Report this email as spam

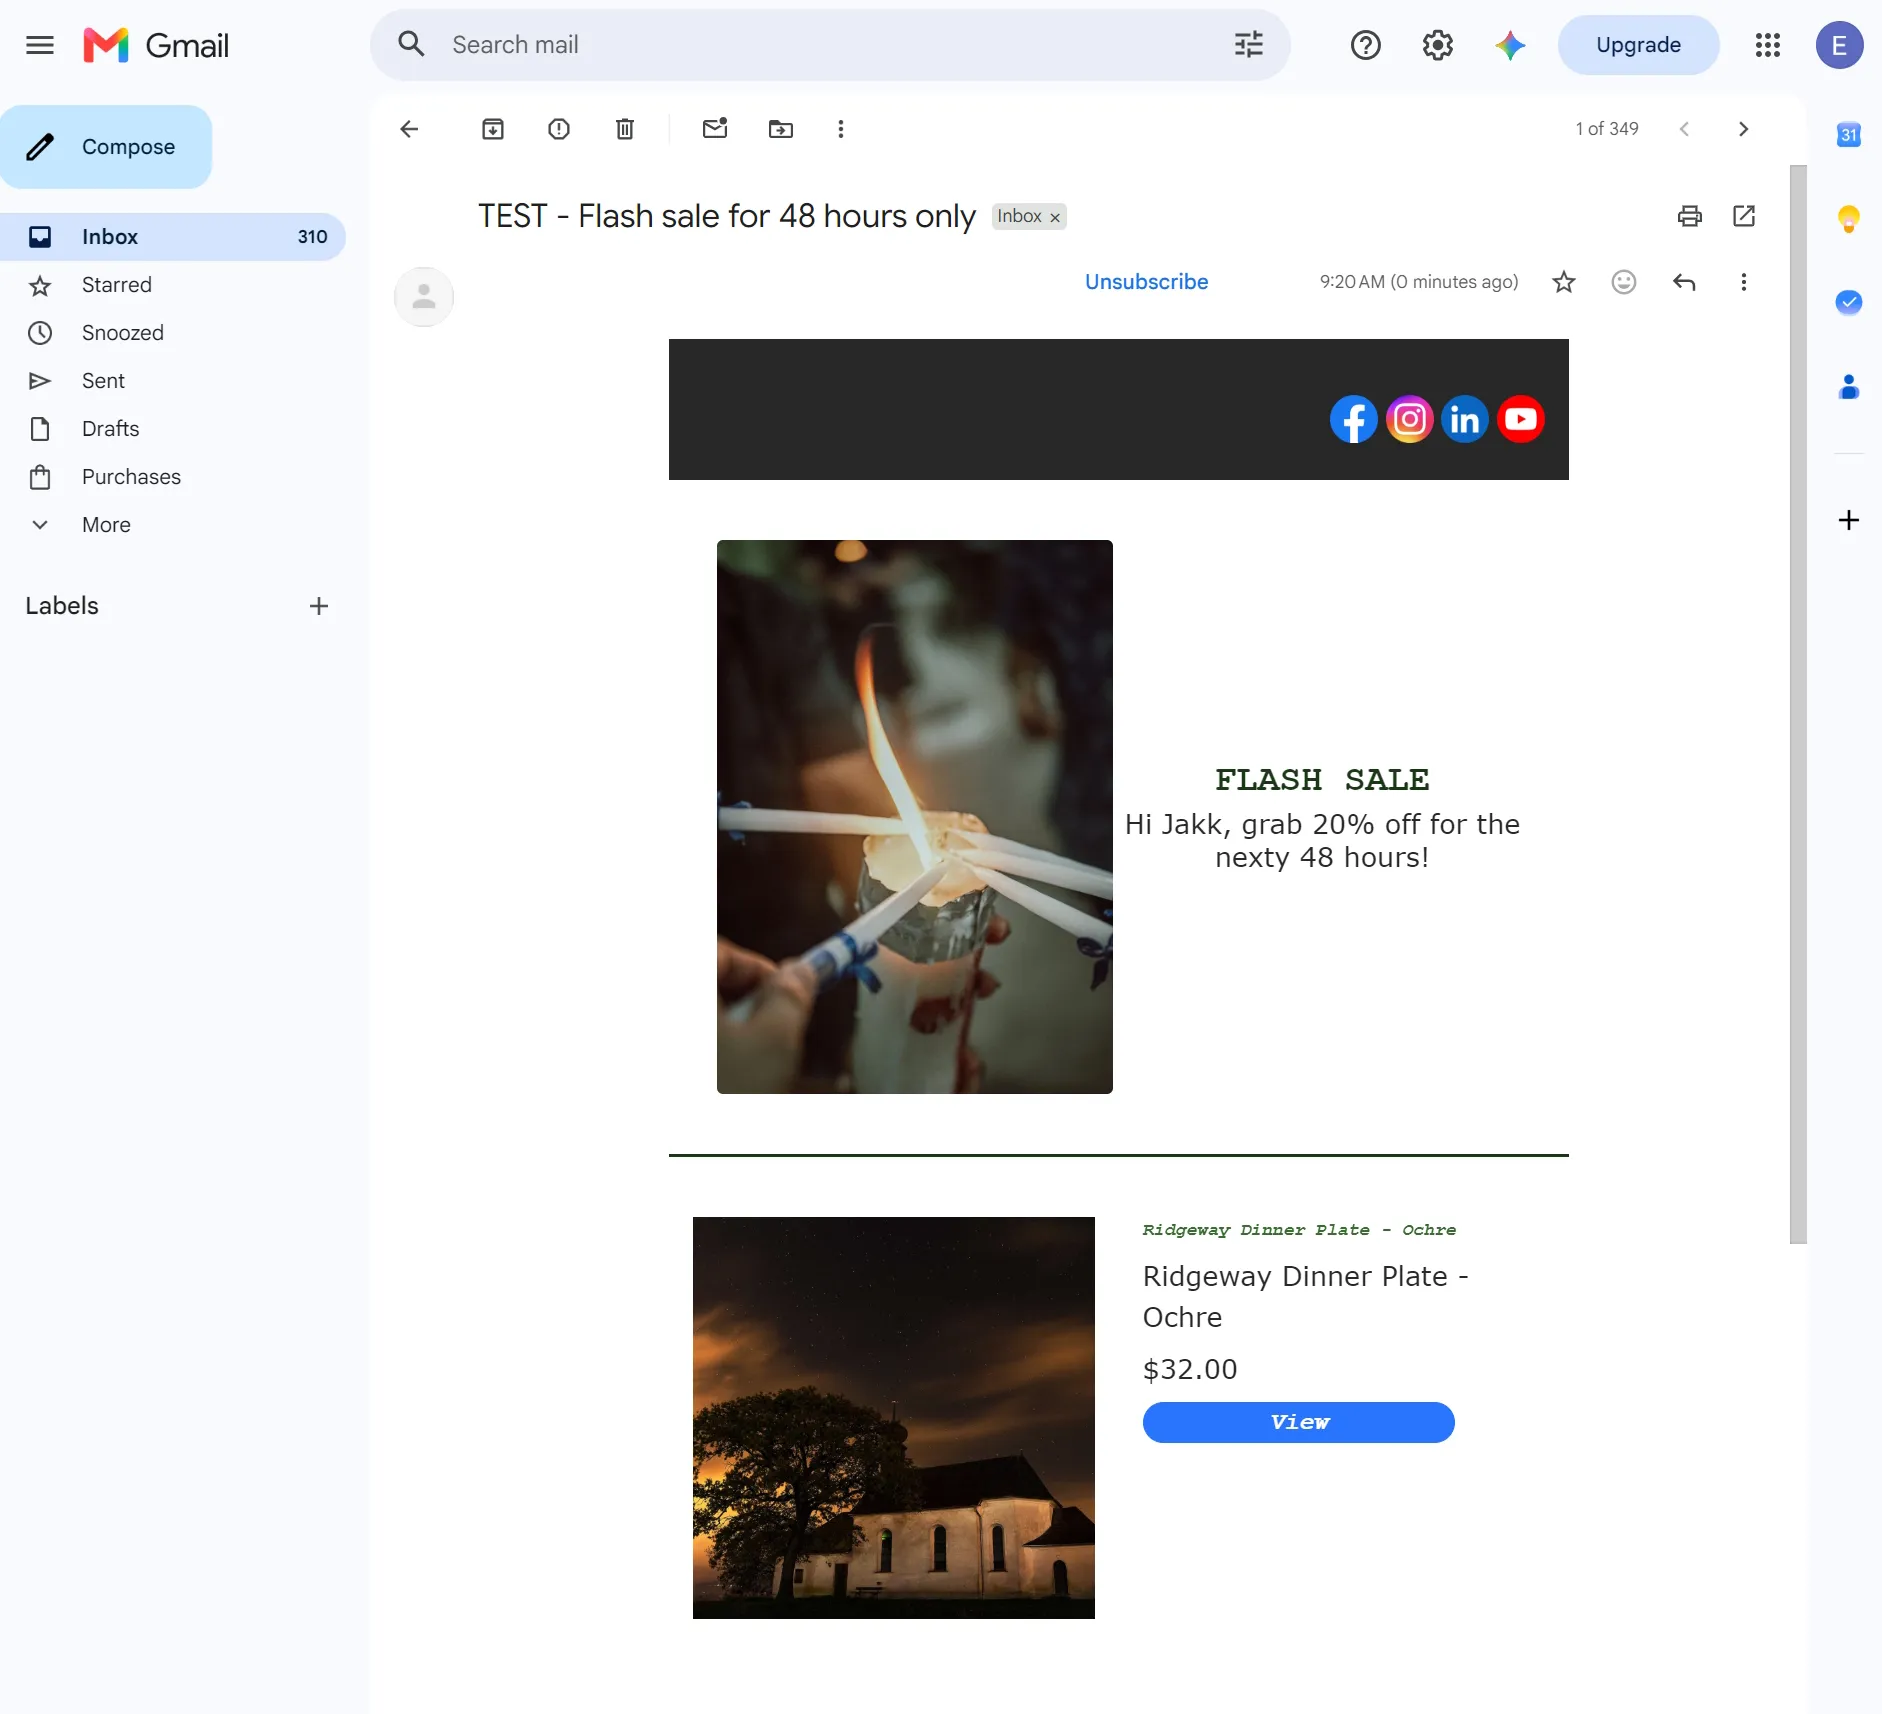tap(559, 129)
